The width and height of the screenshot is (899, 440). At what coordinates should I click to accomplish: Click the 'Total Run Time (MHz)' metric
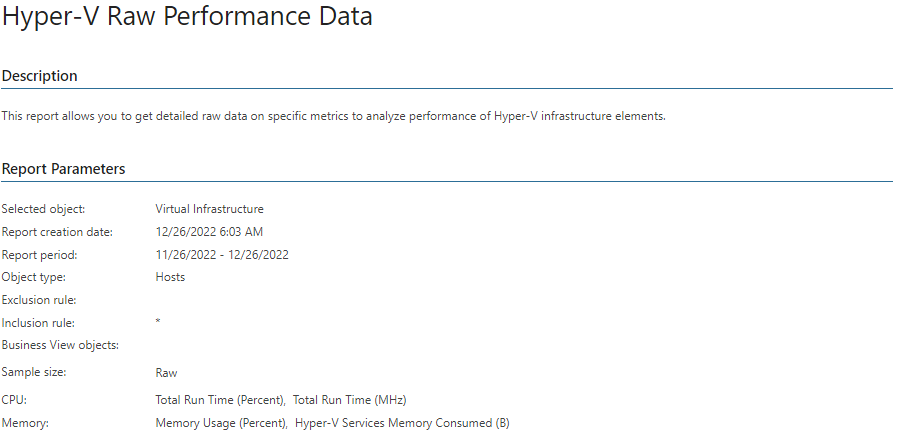[350, 400]
